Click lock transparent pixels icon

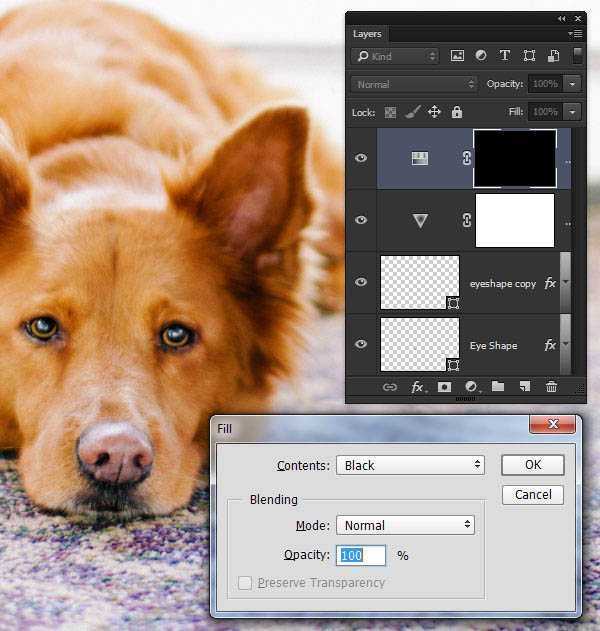click(391, 113)
